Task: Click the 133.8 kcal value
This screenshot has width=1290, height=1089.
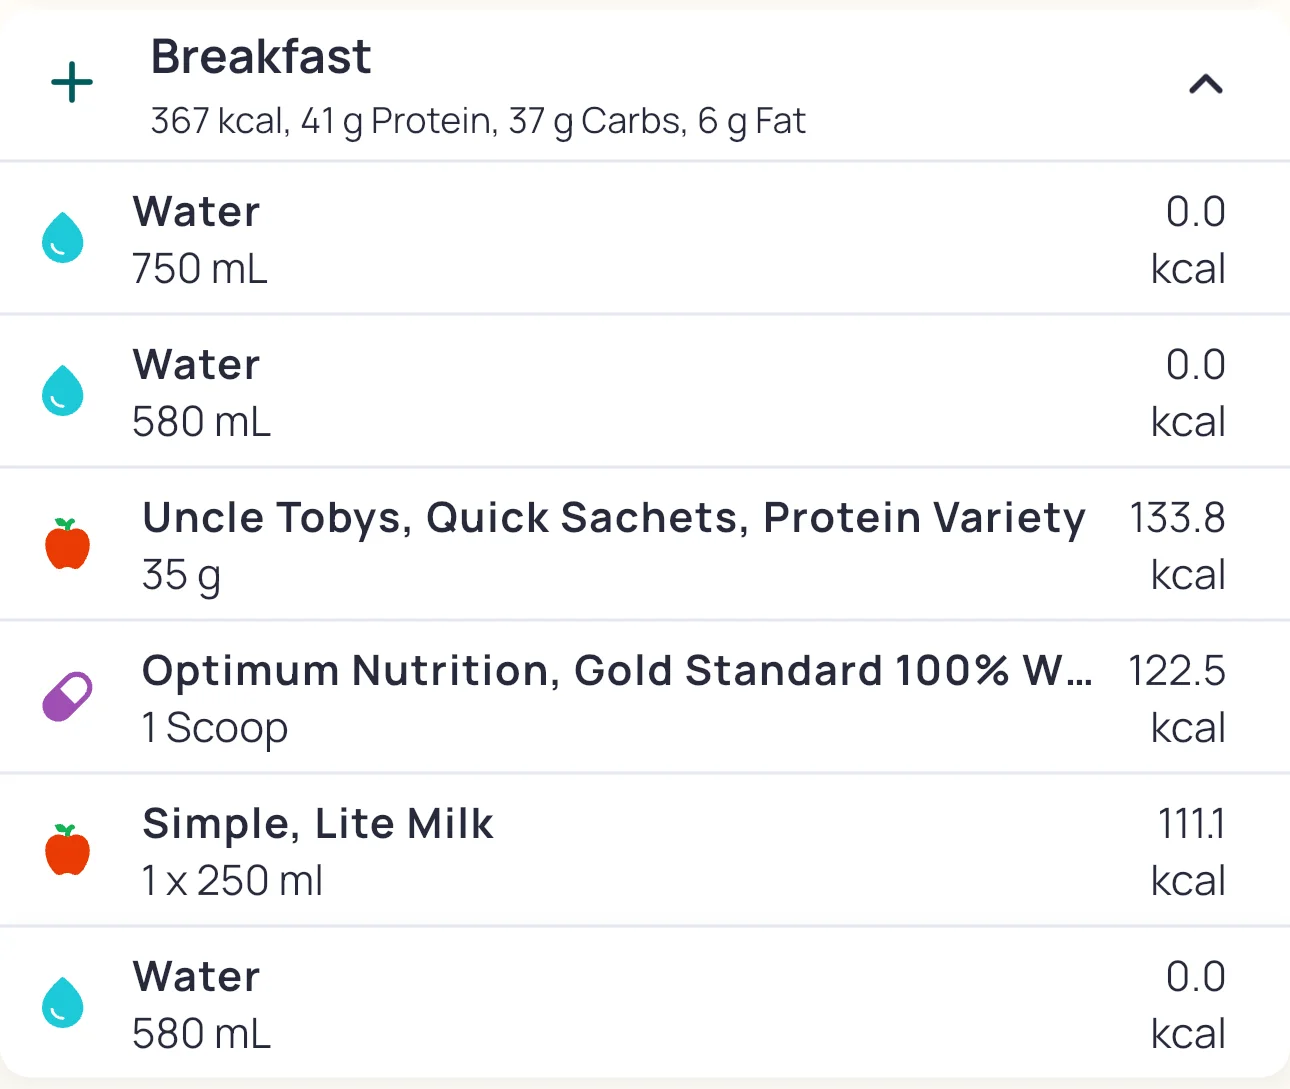Action: (1177, 519)
